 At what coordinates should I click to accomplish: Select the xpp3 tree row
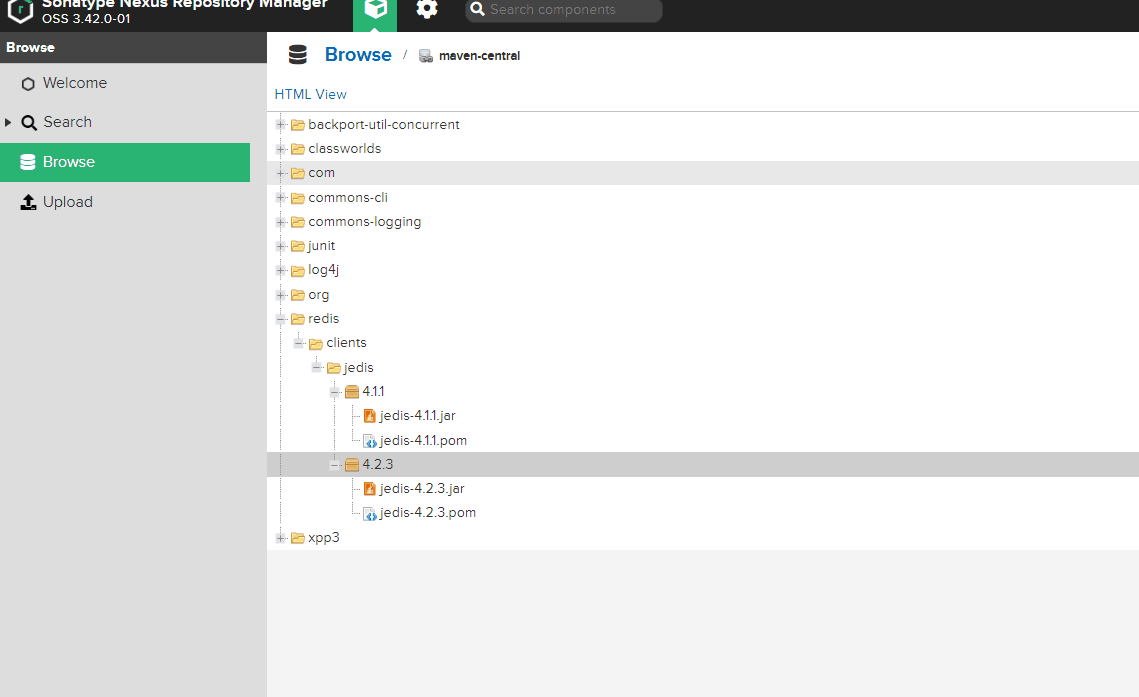[x=703, y=537]
